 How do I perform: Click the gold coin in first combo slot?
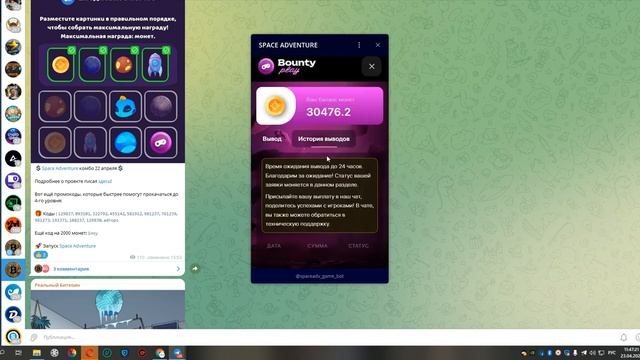61,64
